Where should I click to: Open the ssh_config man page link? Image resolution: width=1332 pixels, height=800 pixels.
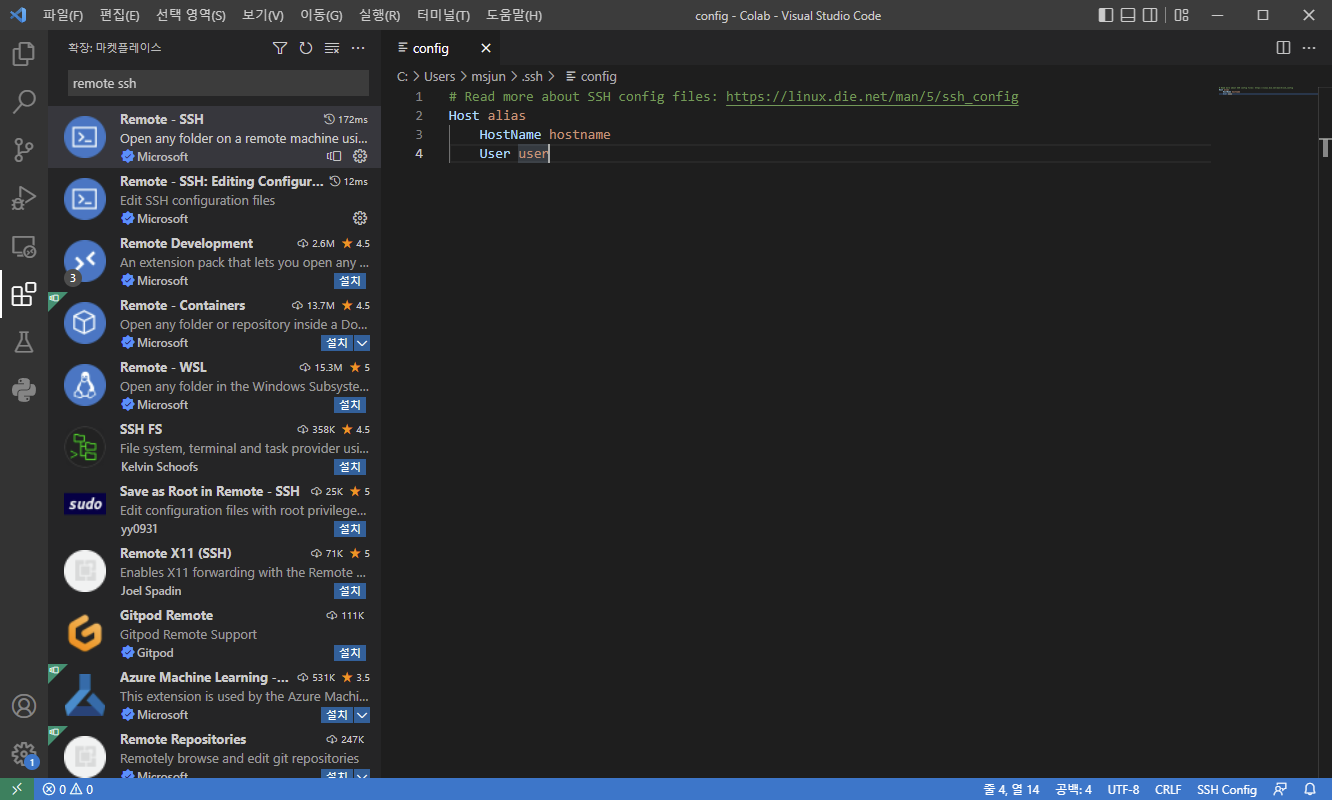coord(872,97)
